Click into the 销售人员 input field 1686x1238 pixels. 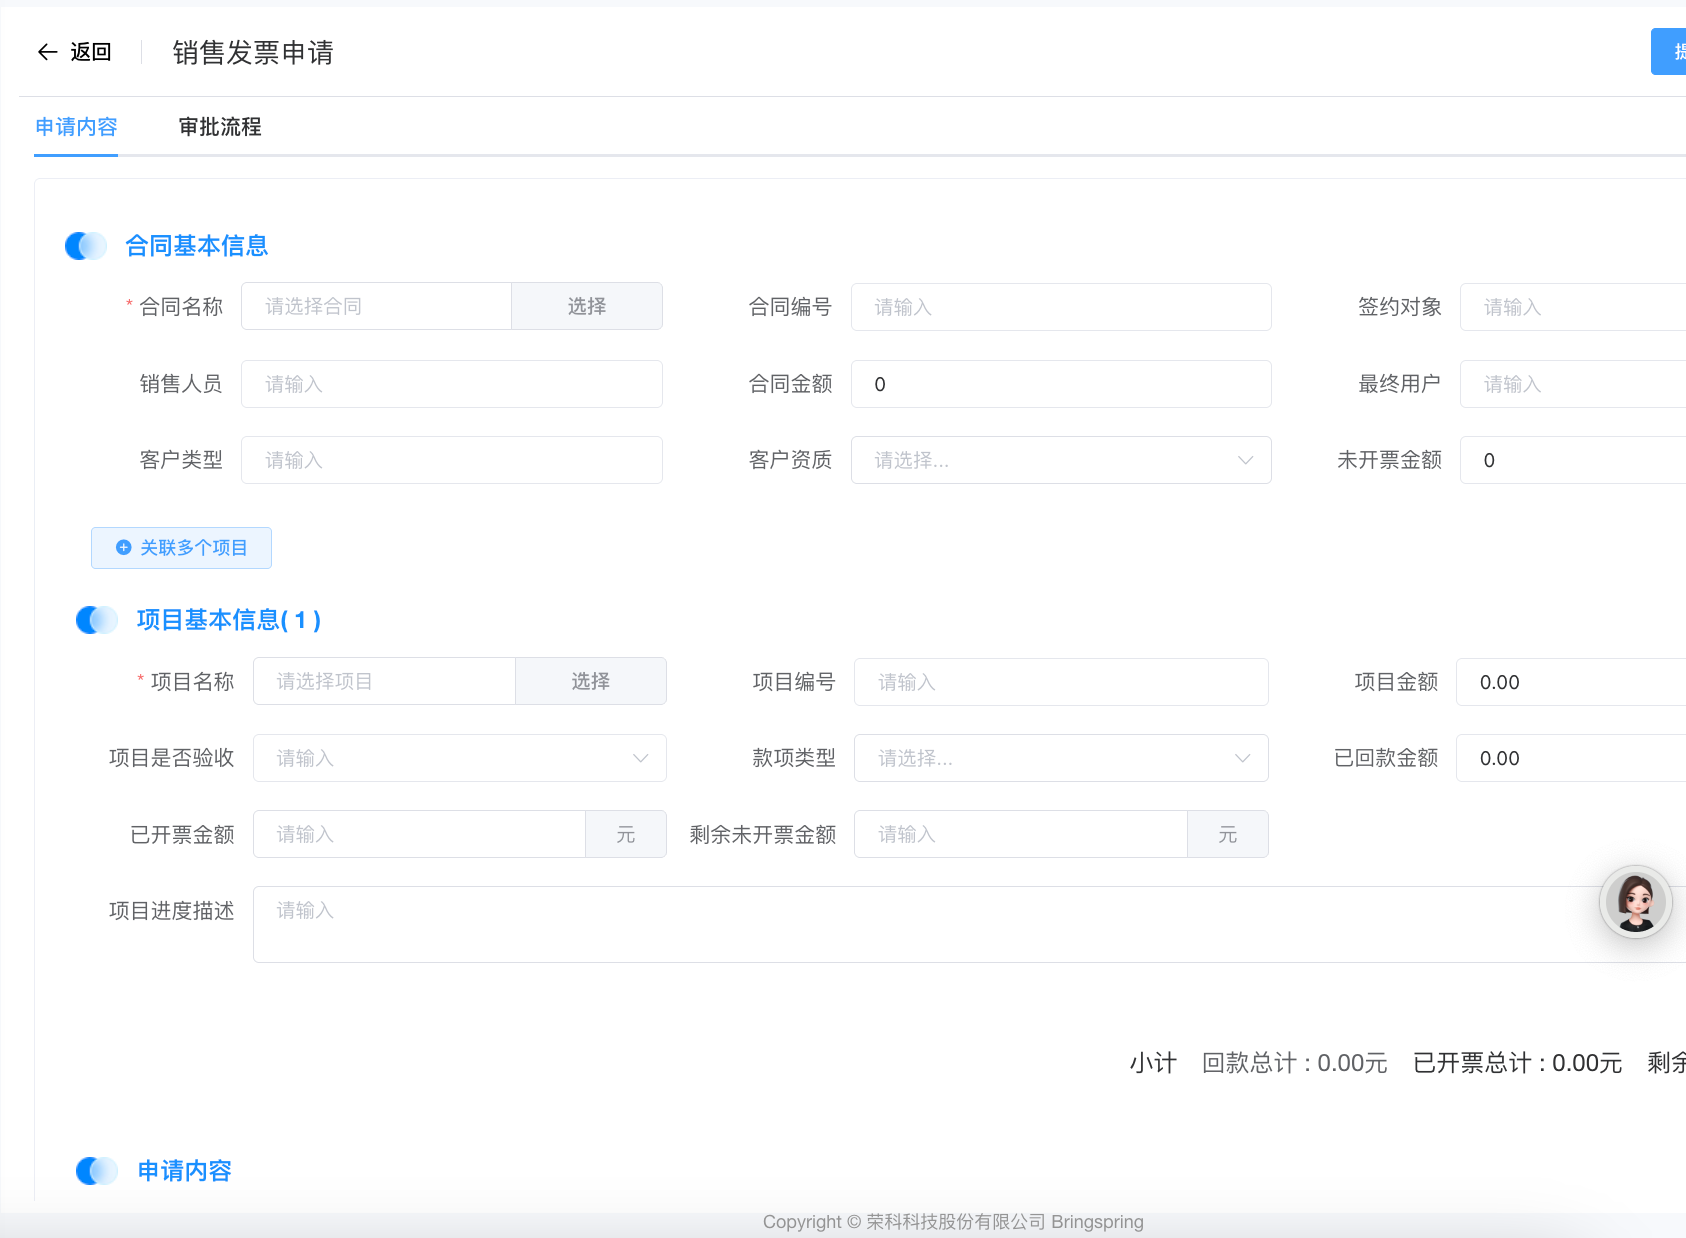[x=451, y=385]
